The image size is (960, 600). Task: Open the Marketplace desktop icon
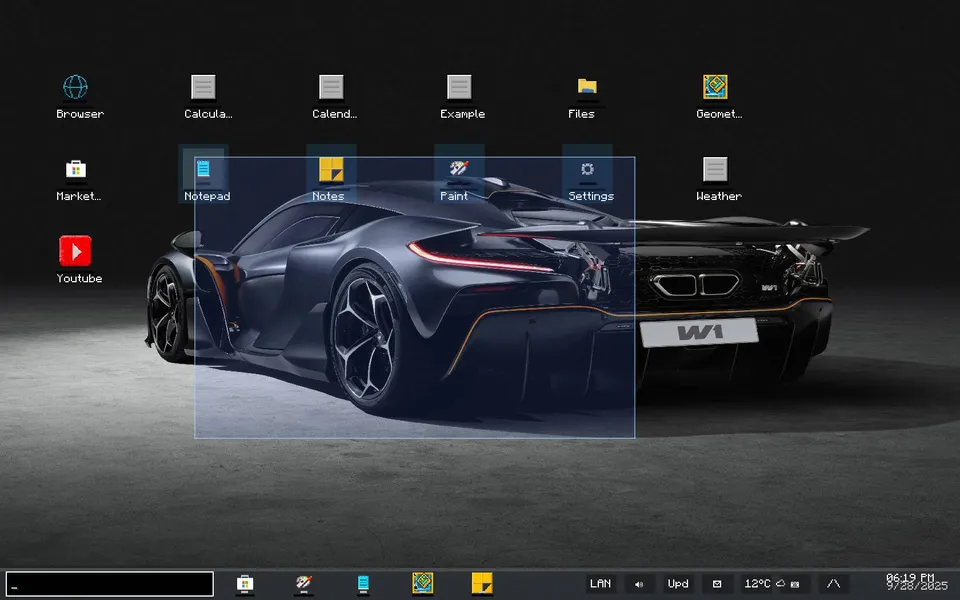tap(76, 170)
